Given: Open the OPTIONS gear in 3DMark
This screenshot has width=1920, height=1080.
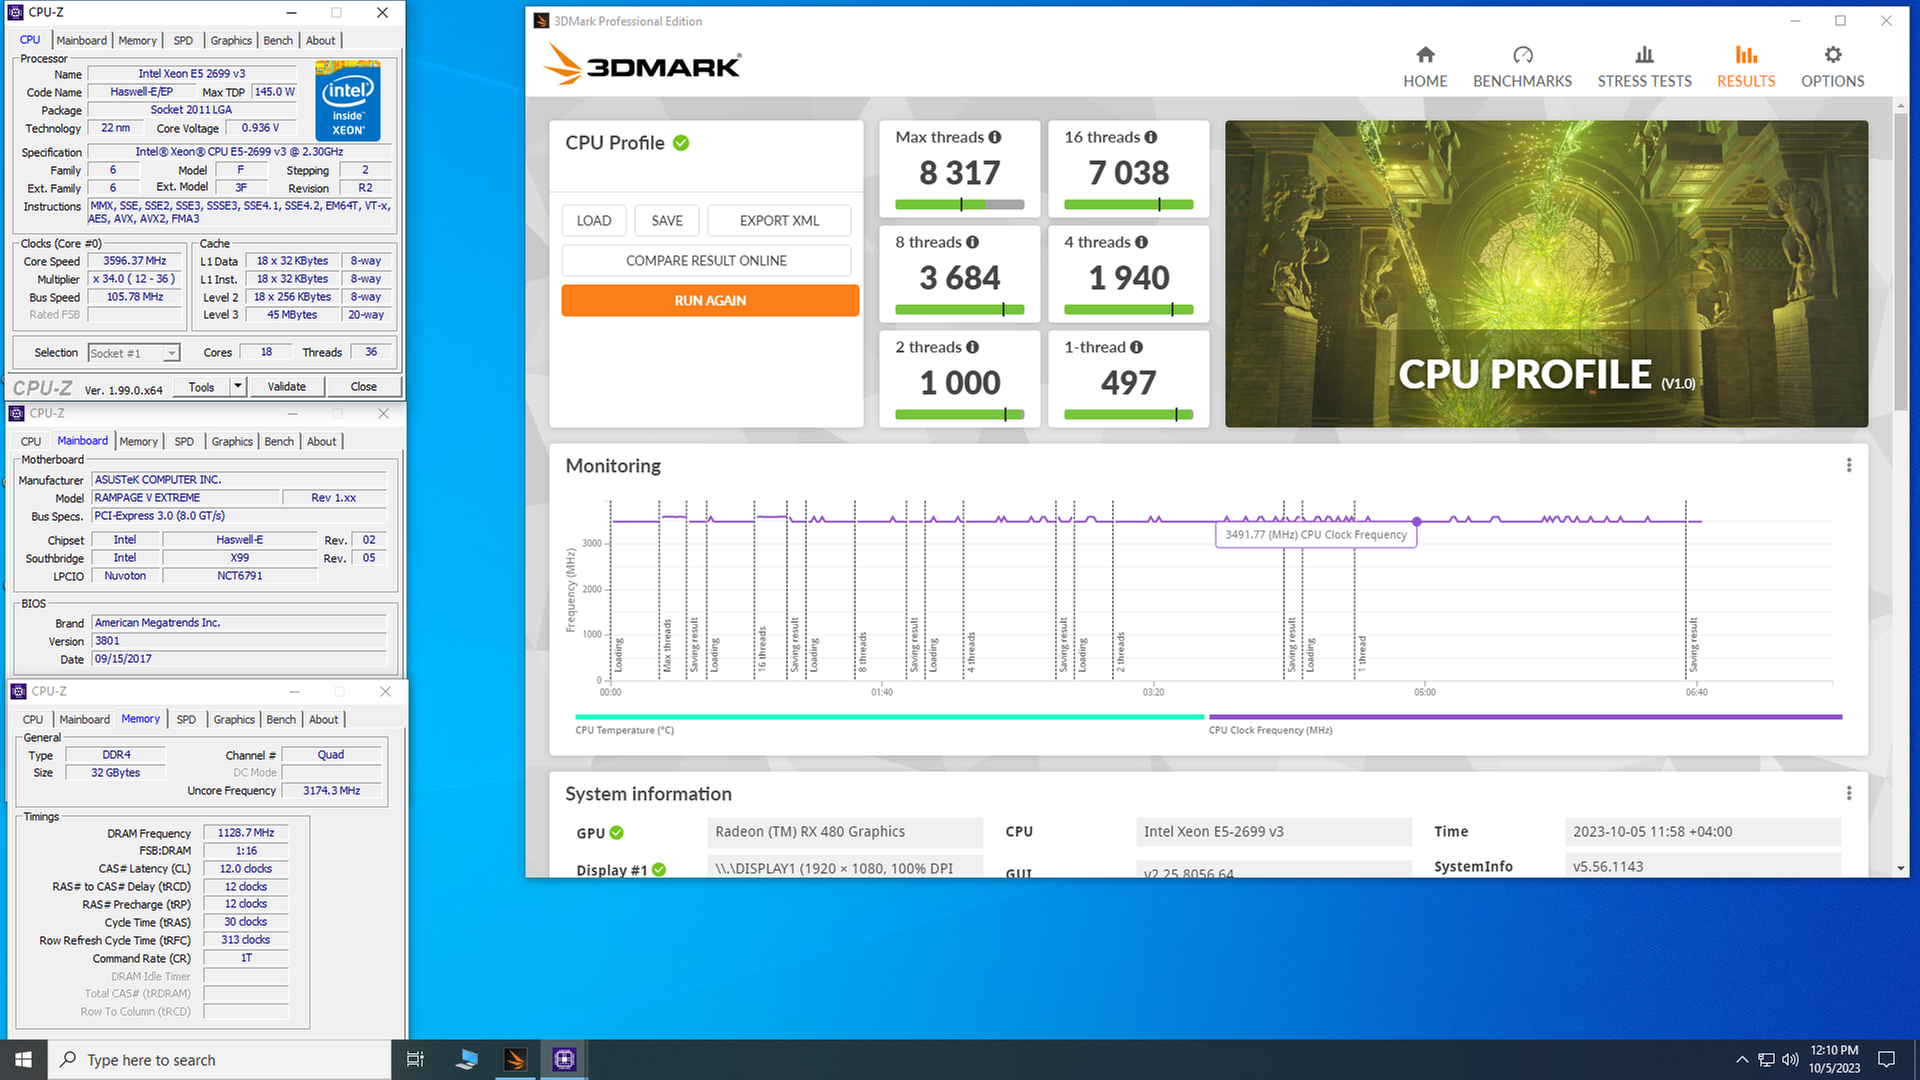Looking at the screenshot, I should tap(1832, 67).
